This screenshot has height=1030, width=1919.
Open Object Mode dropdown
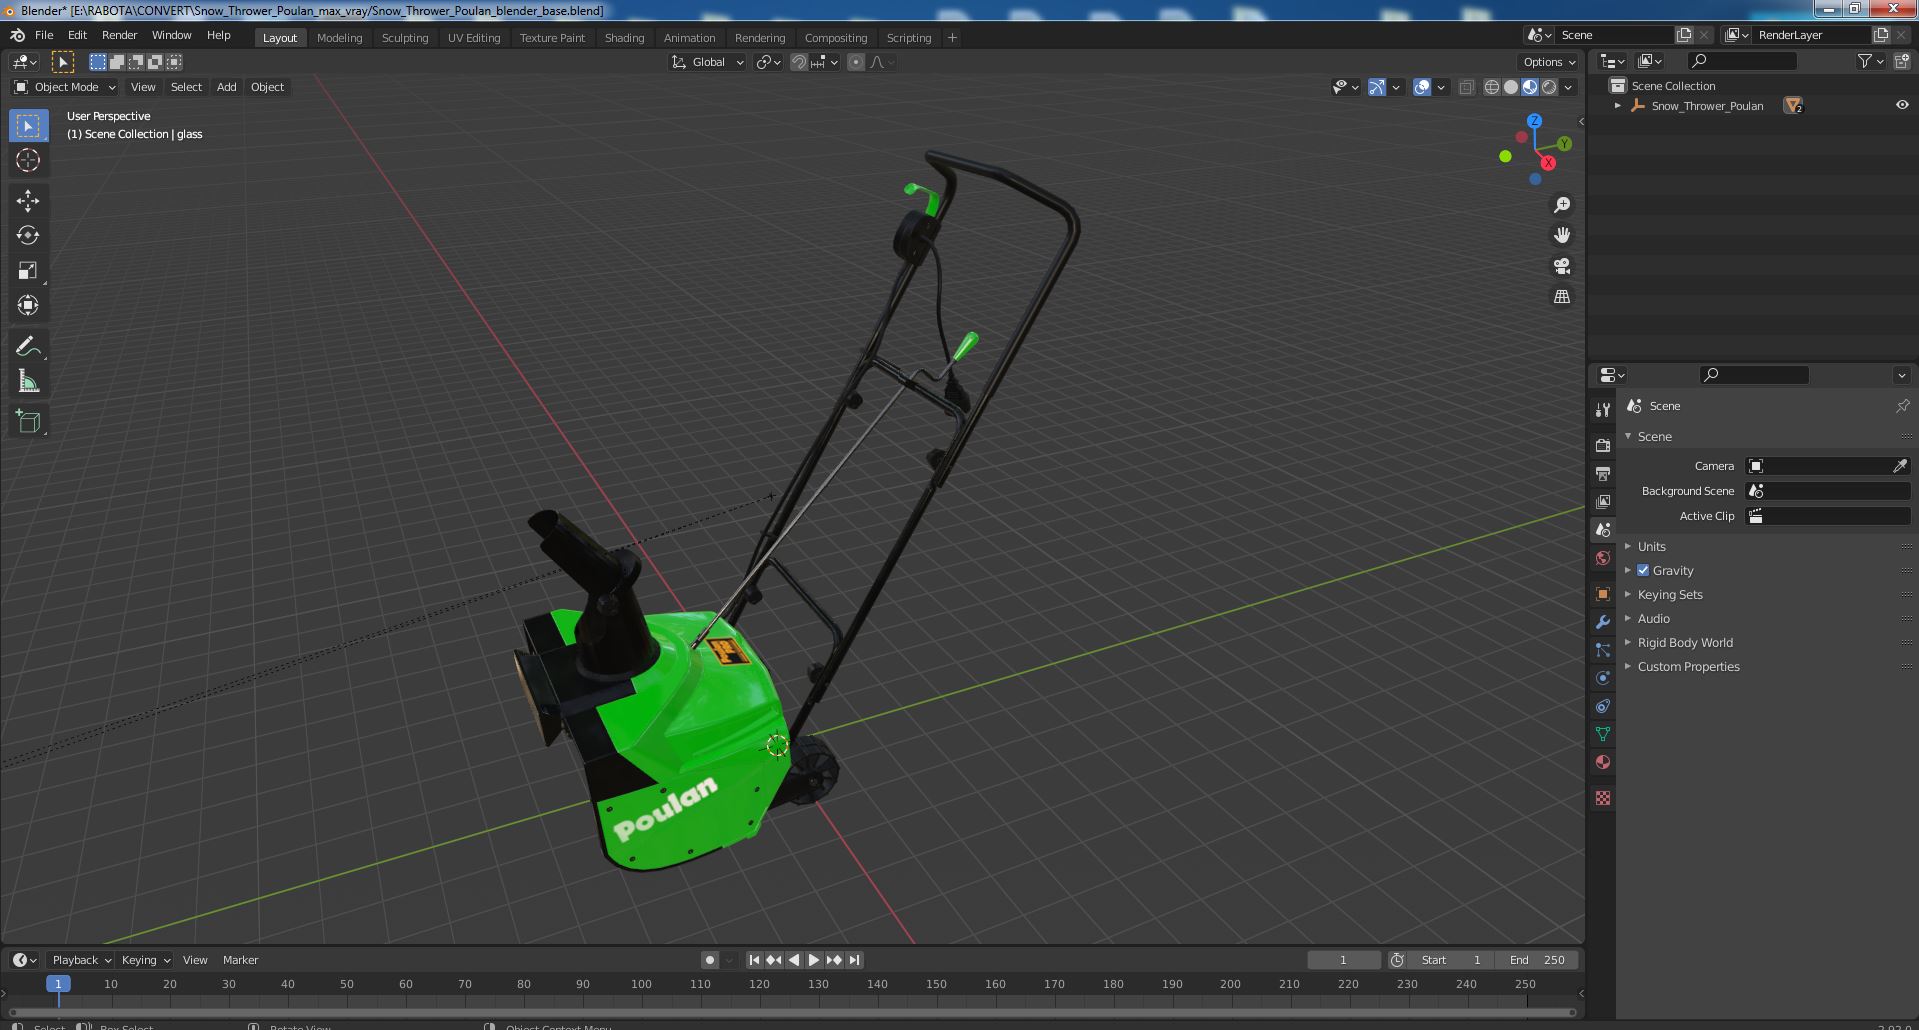click(65, 87)
